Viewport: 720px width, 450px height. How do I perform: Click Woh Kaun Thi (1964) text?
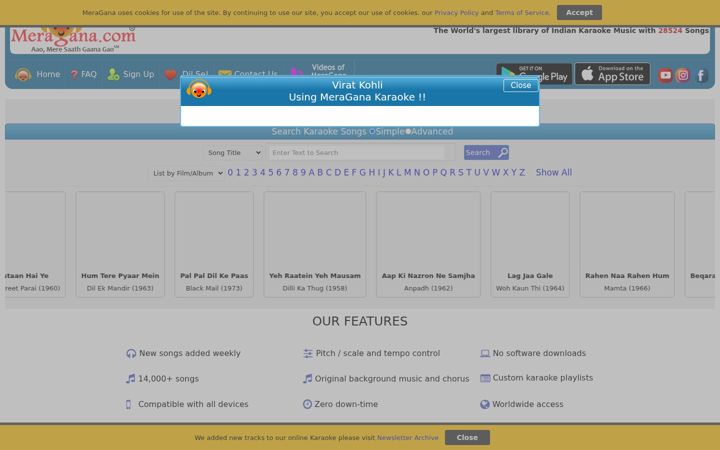click(530, 288)
